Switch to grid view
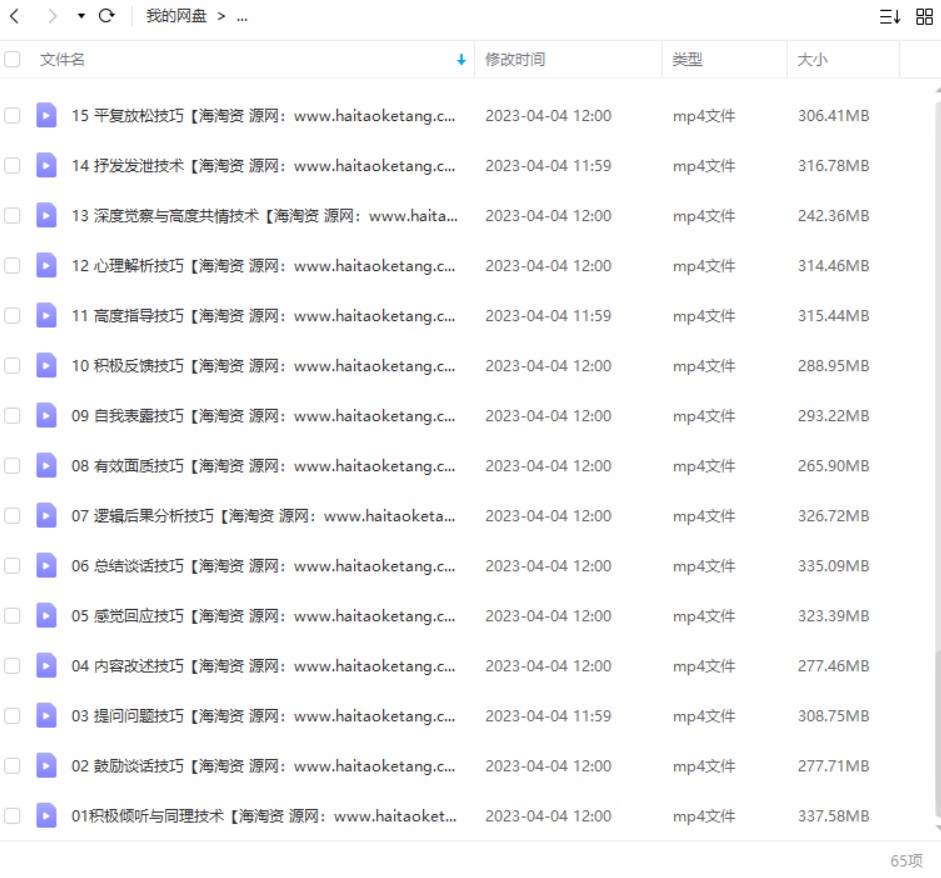This screenshot has width=941, height=878. [924, 17]
